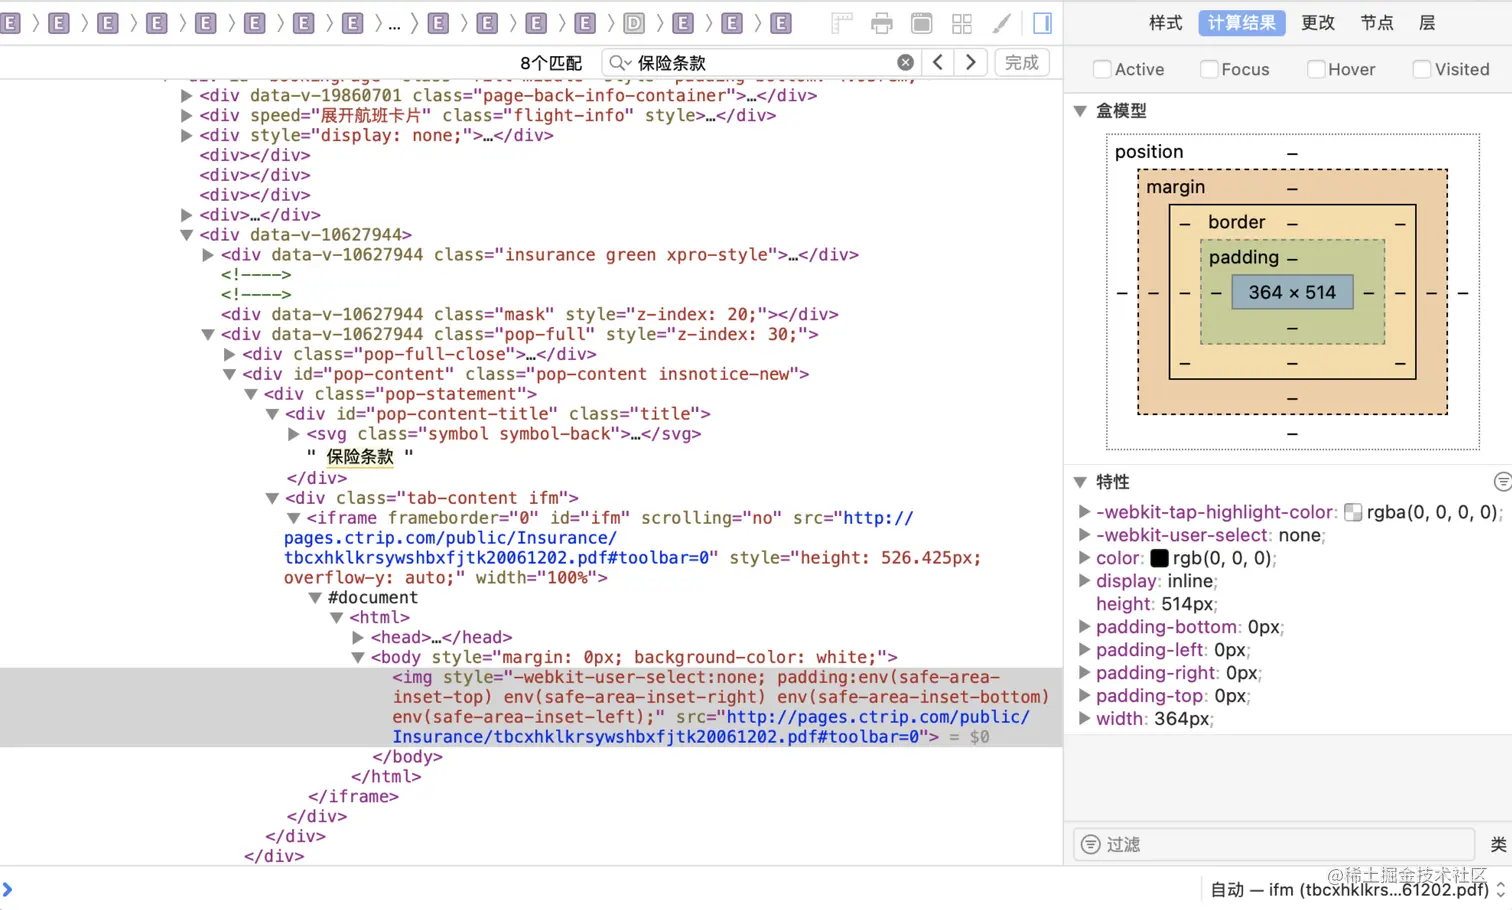1512x910 pixels.
Task: Click the display: inline property text
Action: tap(1157, 581)
